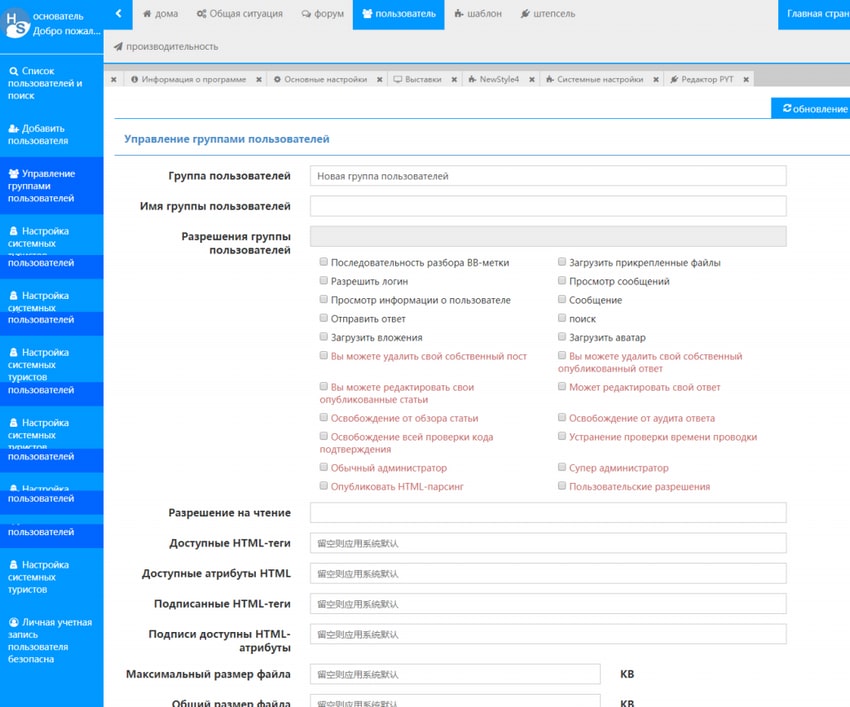Viewport: 850px width, 707px height.
Task: Collapse the sidebar with the left chevron
Action: 118,14
